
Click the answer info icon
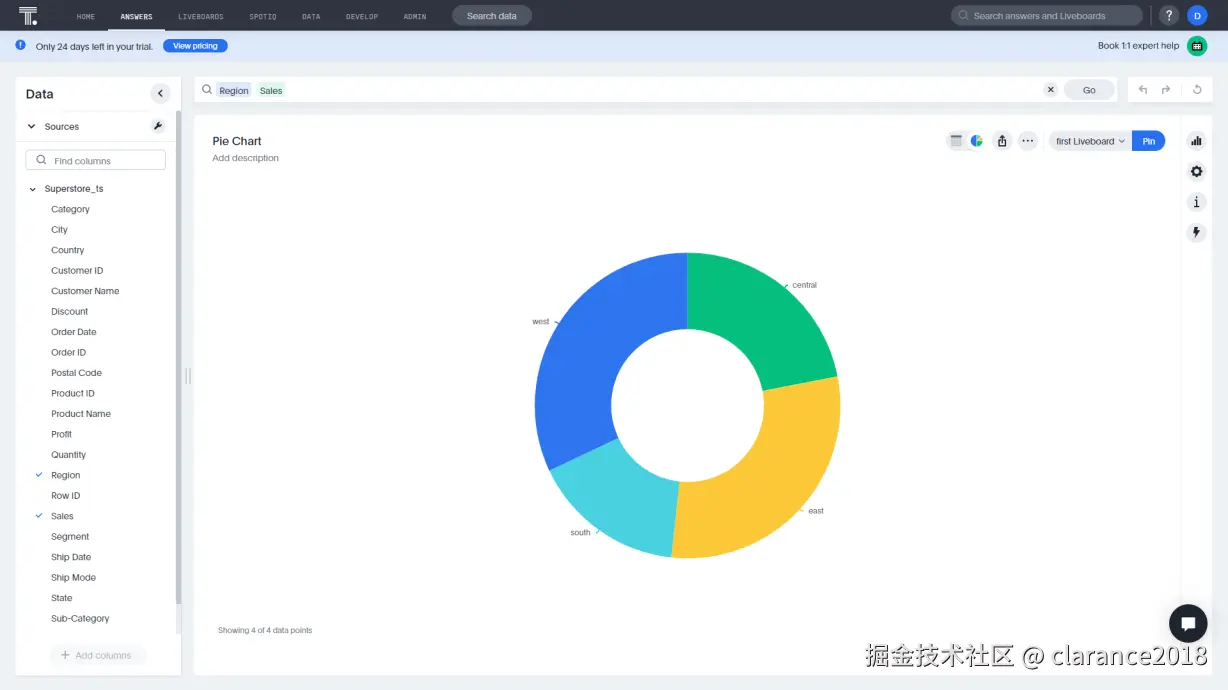coord(1196,202)
